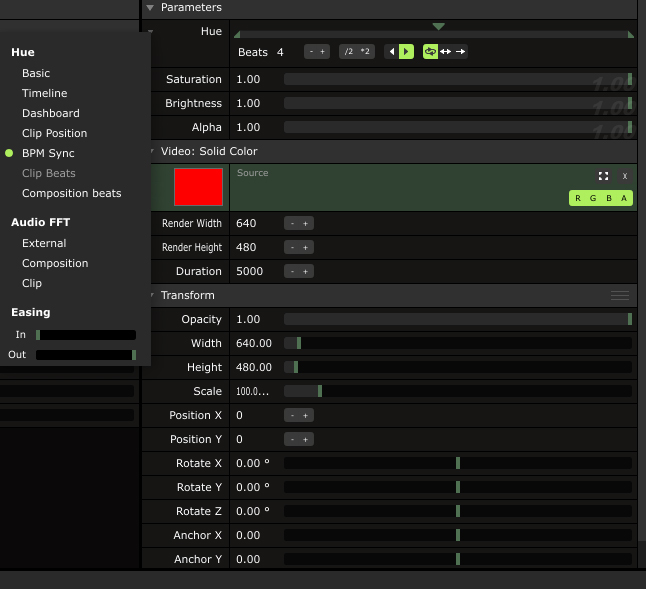Collapse the Video: Solid Color section

coord(150,151)
